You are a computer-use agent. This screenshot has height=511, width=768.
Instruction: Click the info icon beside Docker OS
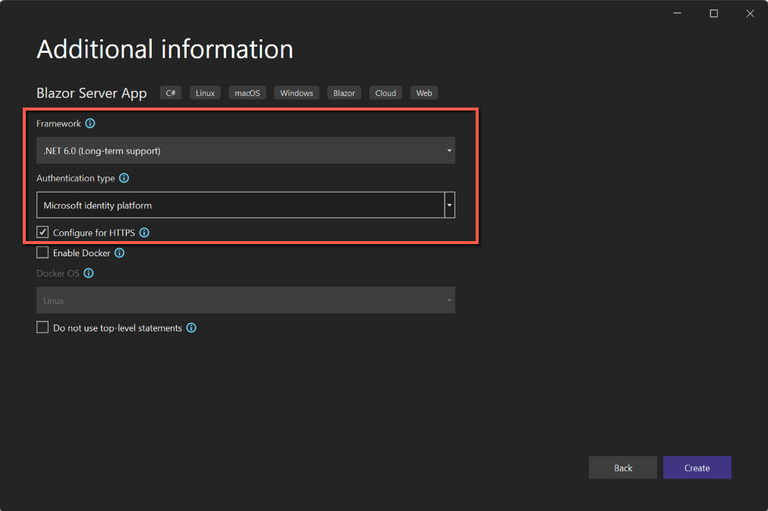coord(89,273)
